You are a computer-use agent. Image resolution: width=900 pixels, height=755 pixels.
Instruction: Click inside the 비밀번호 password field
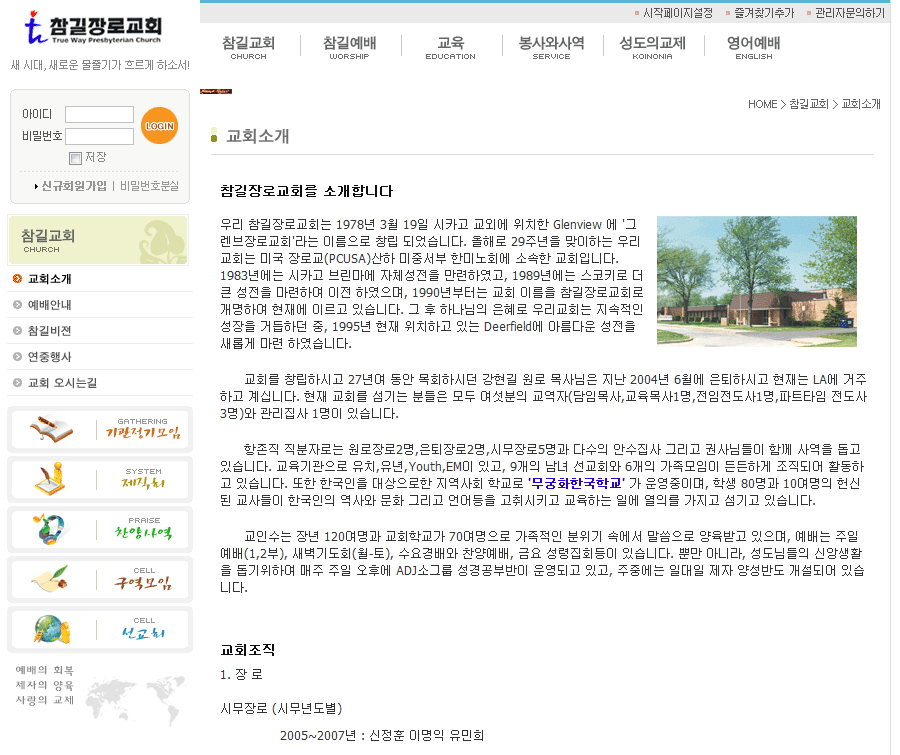99,136
